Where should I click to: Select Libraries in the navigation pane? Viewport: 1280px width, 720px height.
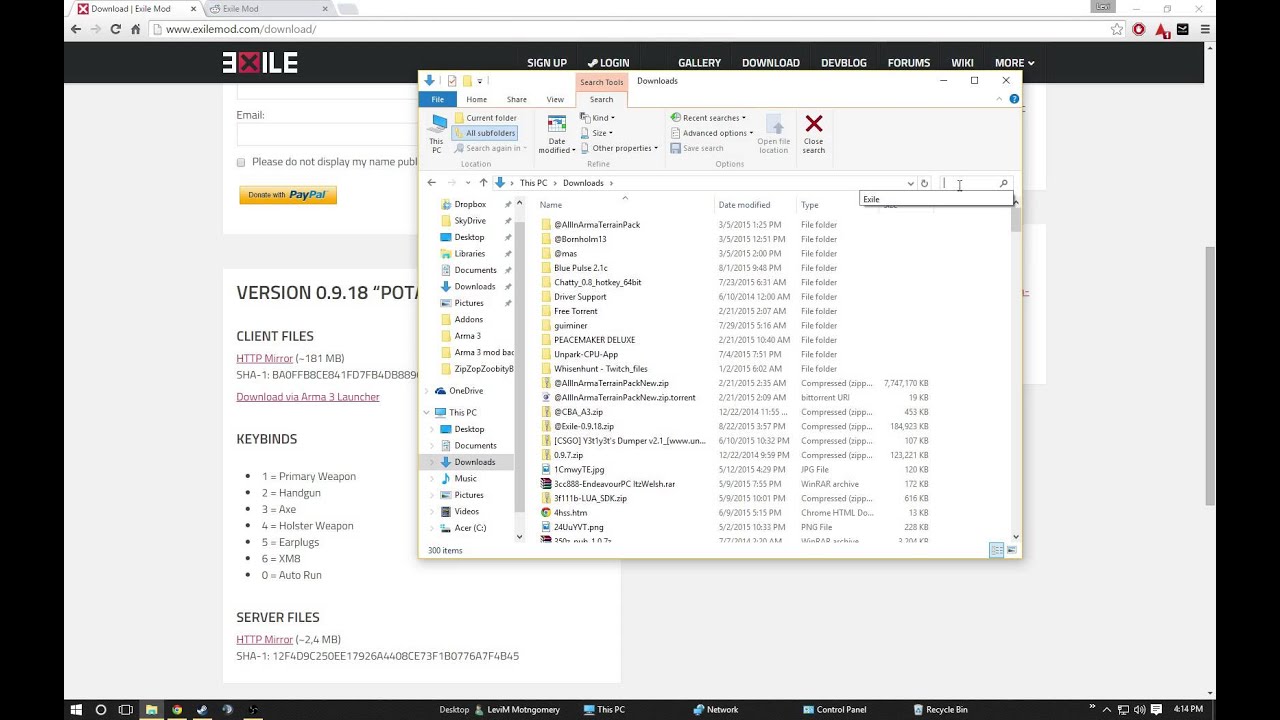click(x=469, y=253)
